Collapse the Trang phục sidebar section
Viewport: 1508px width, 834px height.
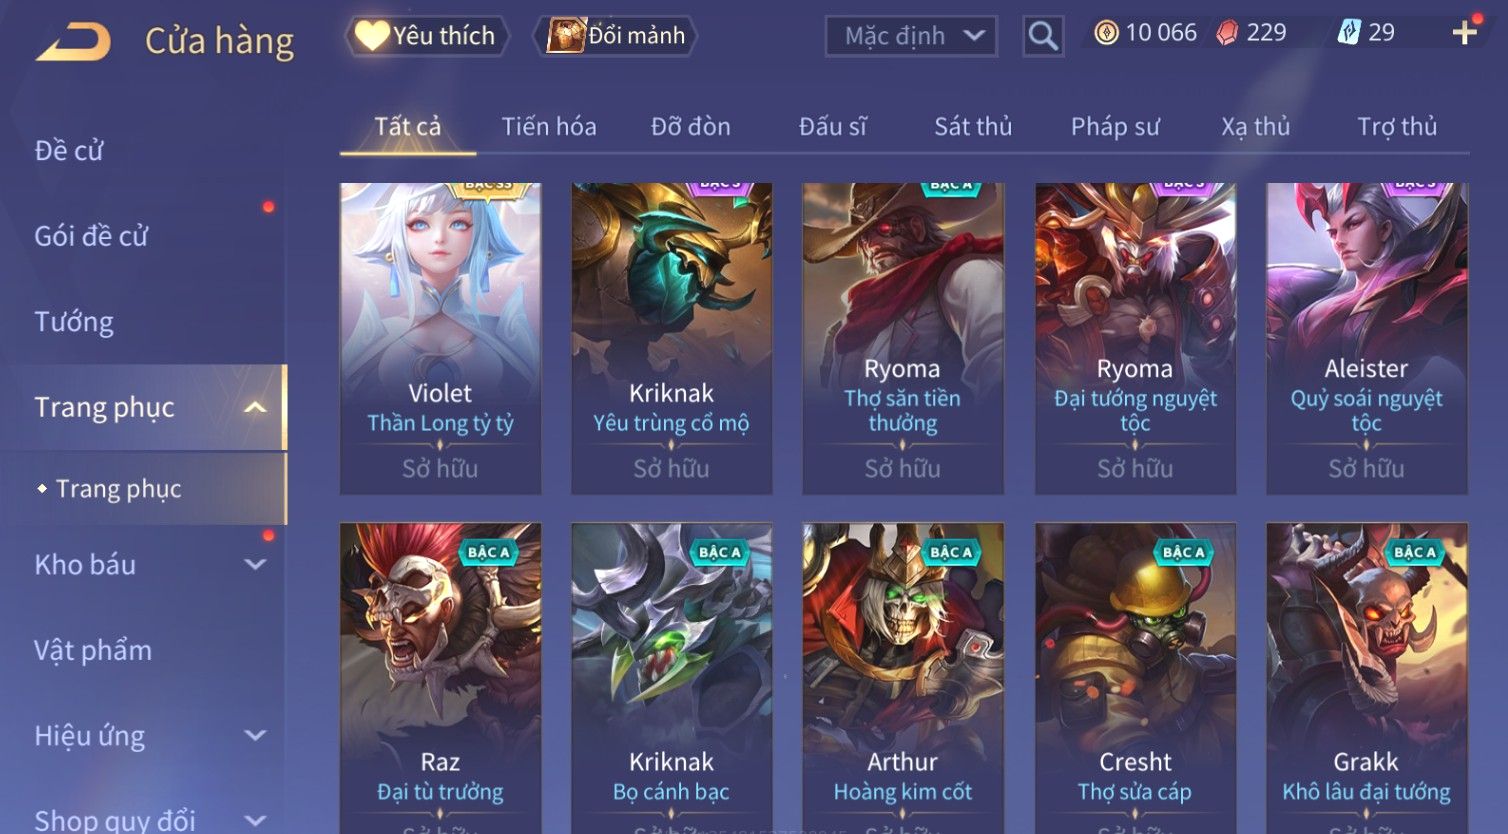[255, 407]
